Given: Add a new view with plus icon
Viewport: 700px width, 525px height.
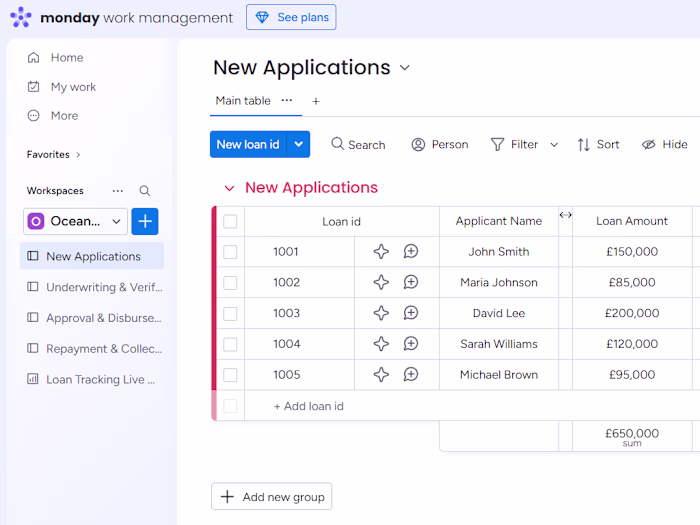Looking at the screenshot, I should point(316,101).
